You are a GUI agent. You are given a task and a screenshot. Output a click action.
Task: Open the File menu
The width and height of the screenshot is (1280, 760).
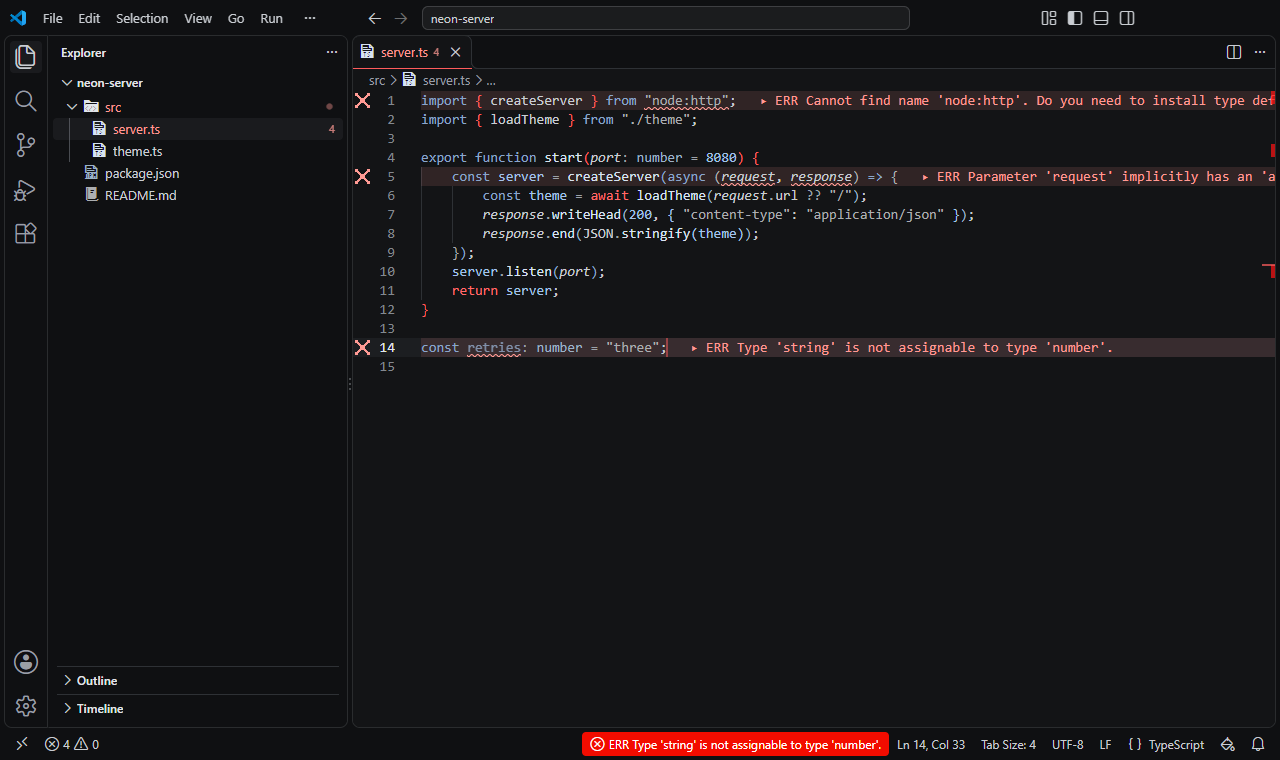(x=53, y=18)
